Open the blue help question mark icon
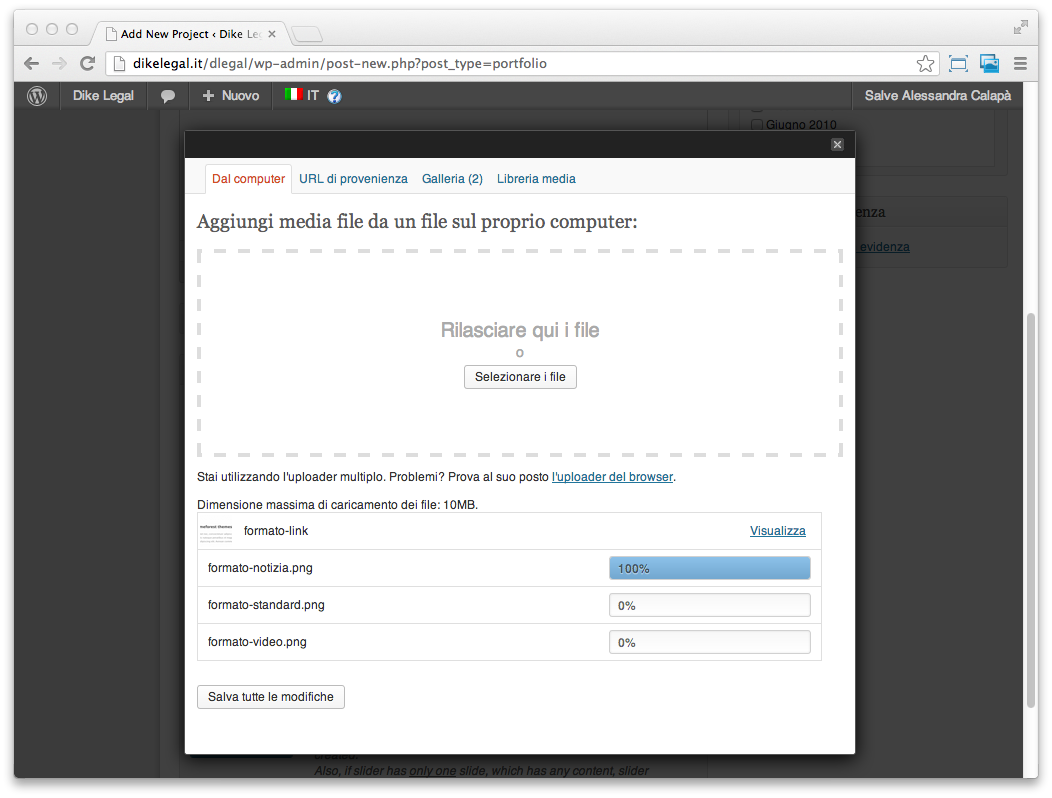Screen dimensions: 1052x798 tap(334, 96)
